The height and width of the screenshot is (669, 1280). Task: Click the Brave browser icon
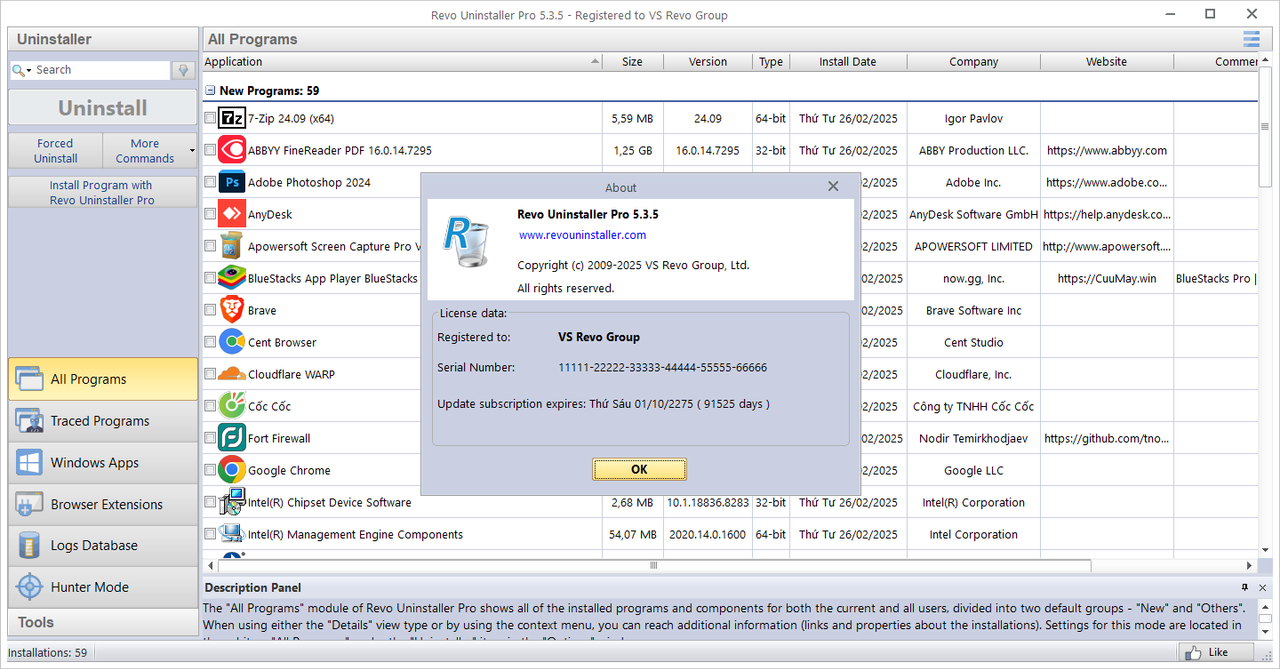tap(231, 310)
